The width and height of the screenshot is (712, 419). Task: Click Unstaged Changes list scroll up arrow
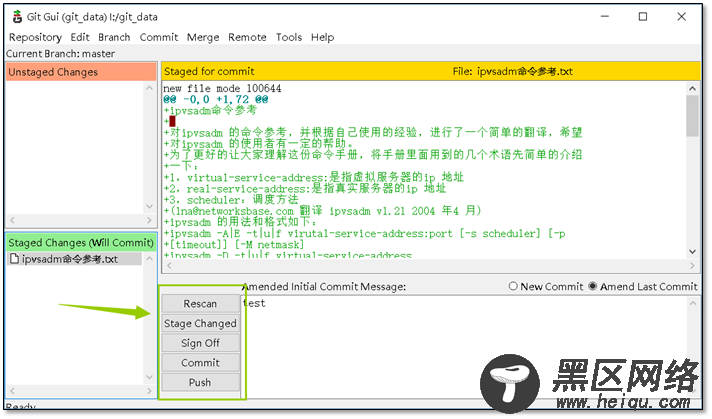pos(149,88)
